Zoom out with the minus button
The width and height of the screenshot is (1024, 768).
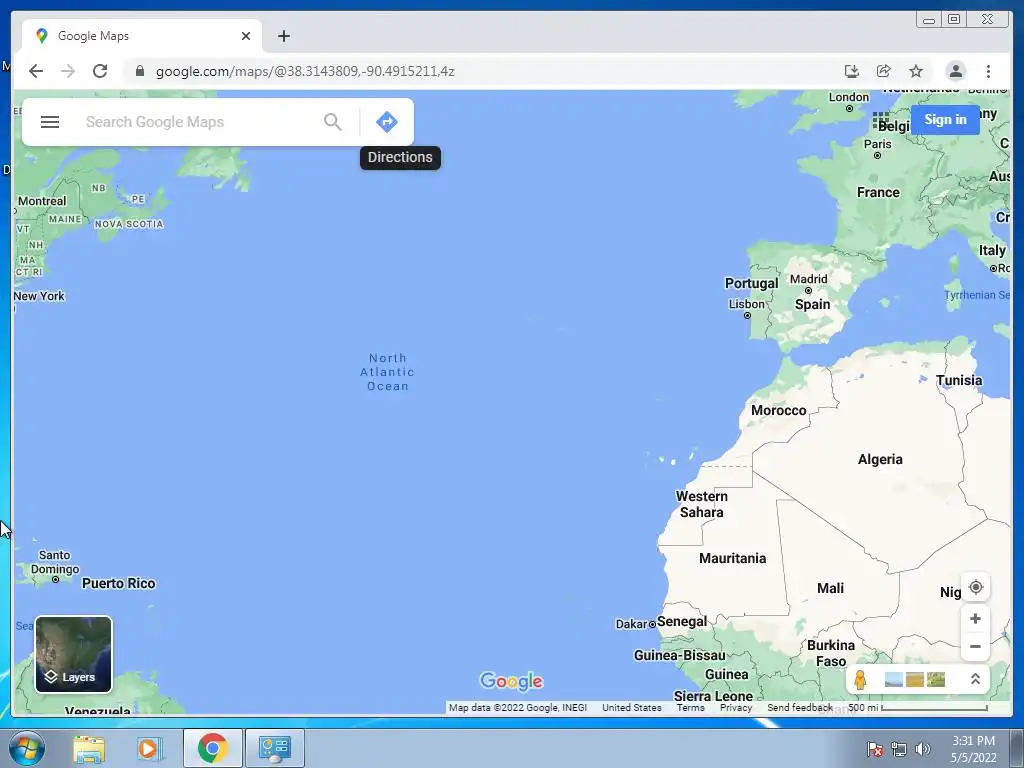(975, 647)
